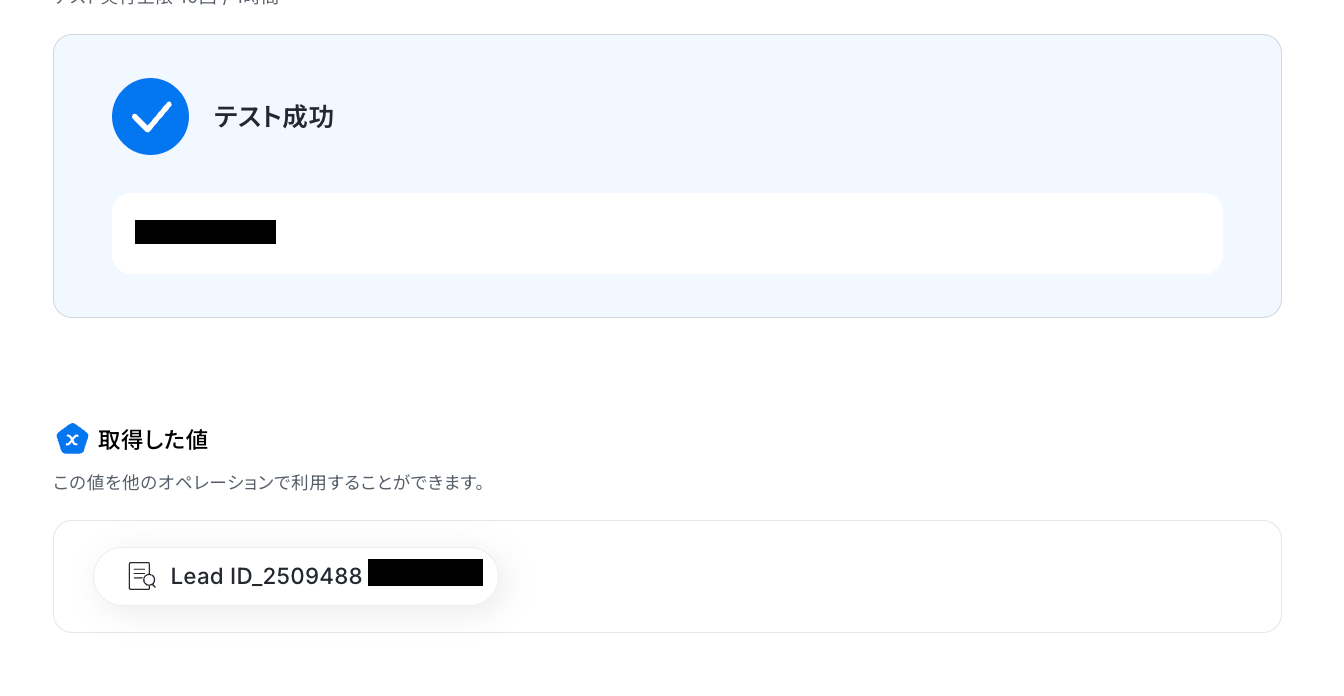Click the white test result field

[667, 233]
